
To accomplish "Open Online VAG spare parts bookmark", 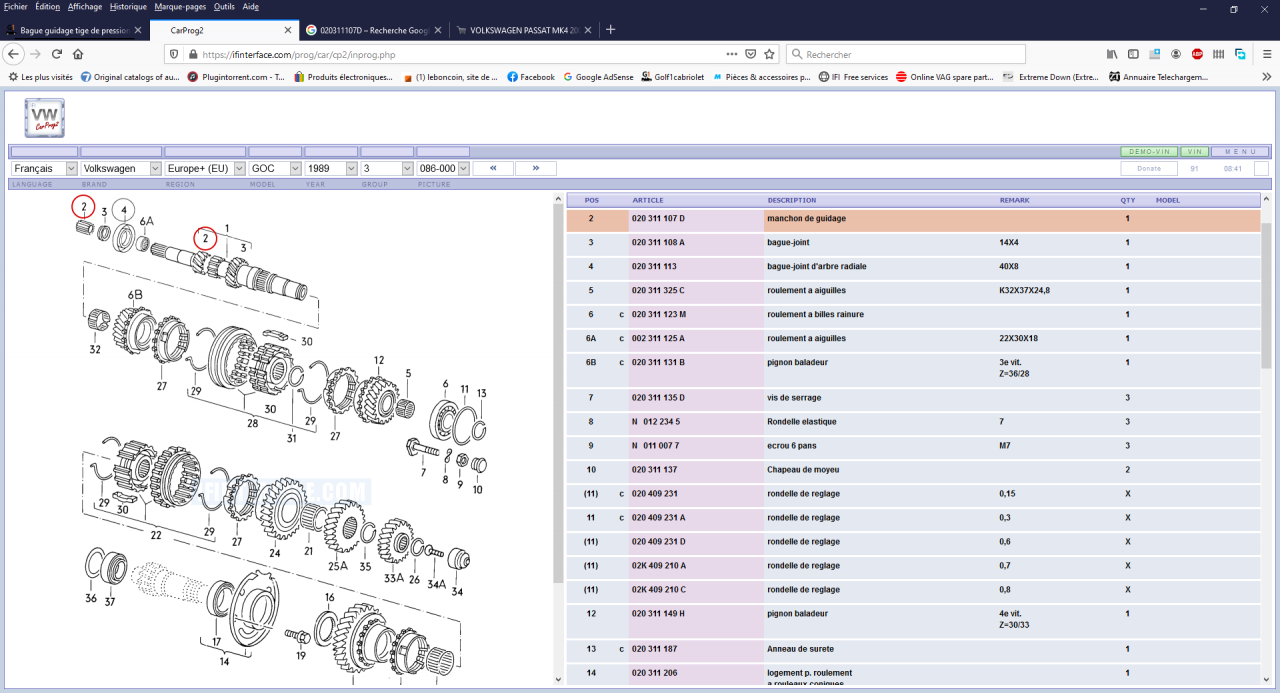I will [945, 77].
